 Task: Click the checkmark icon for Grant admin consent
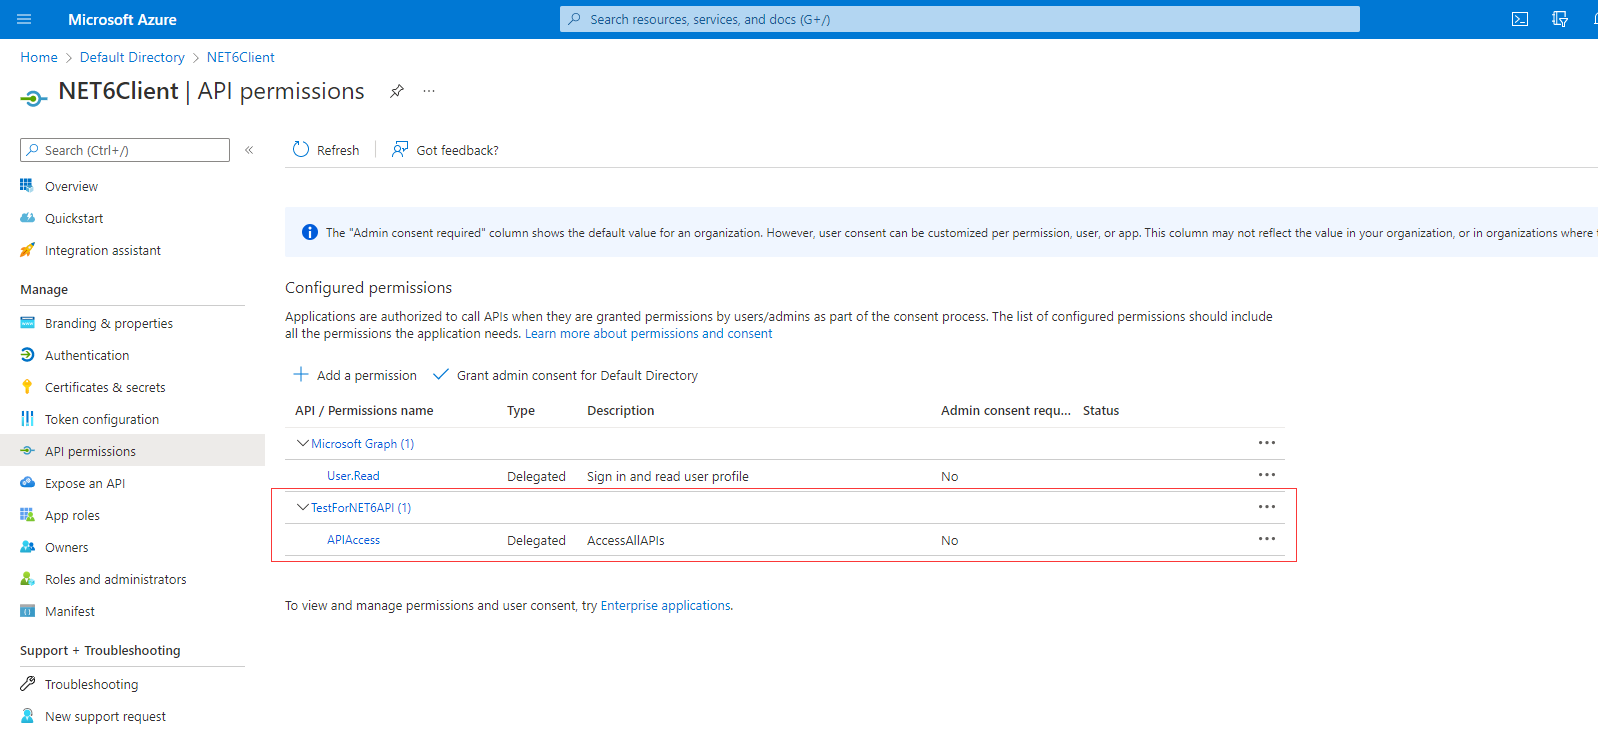[x=440, y=374]
